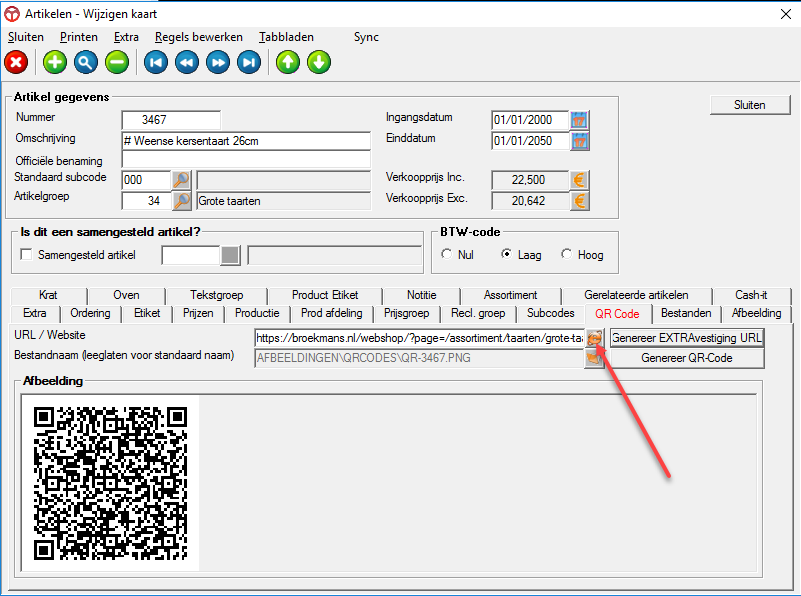Click folder icon next to Bestandnaam field
801x596 pixels.
click(594, 358)
